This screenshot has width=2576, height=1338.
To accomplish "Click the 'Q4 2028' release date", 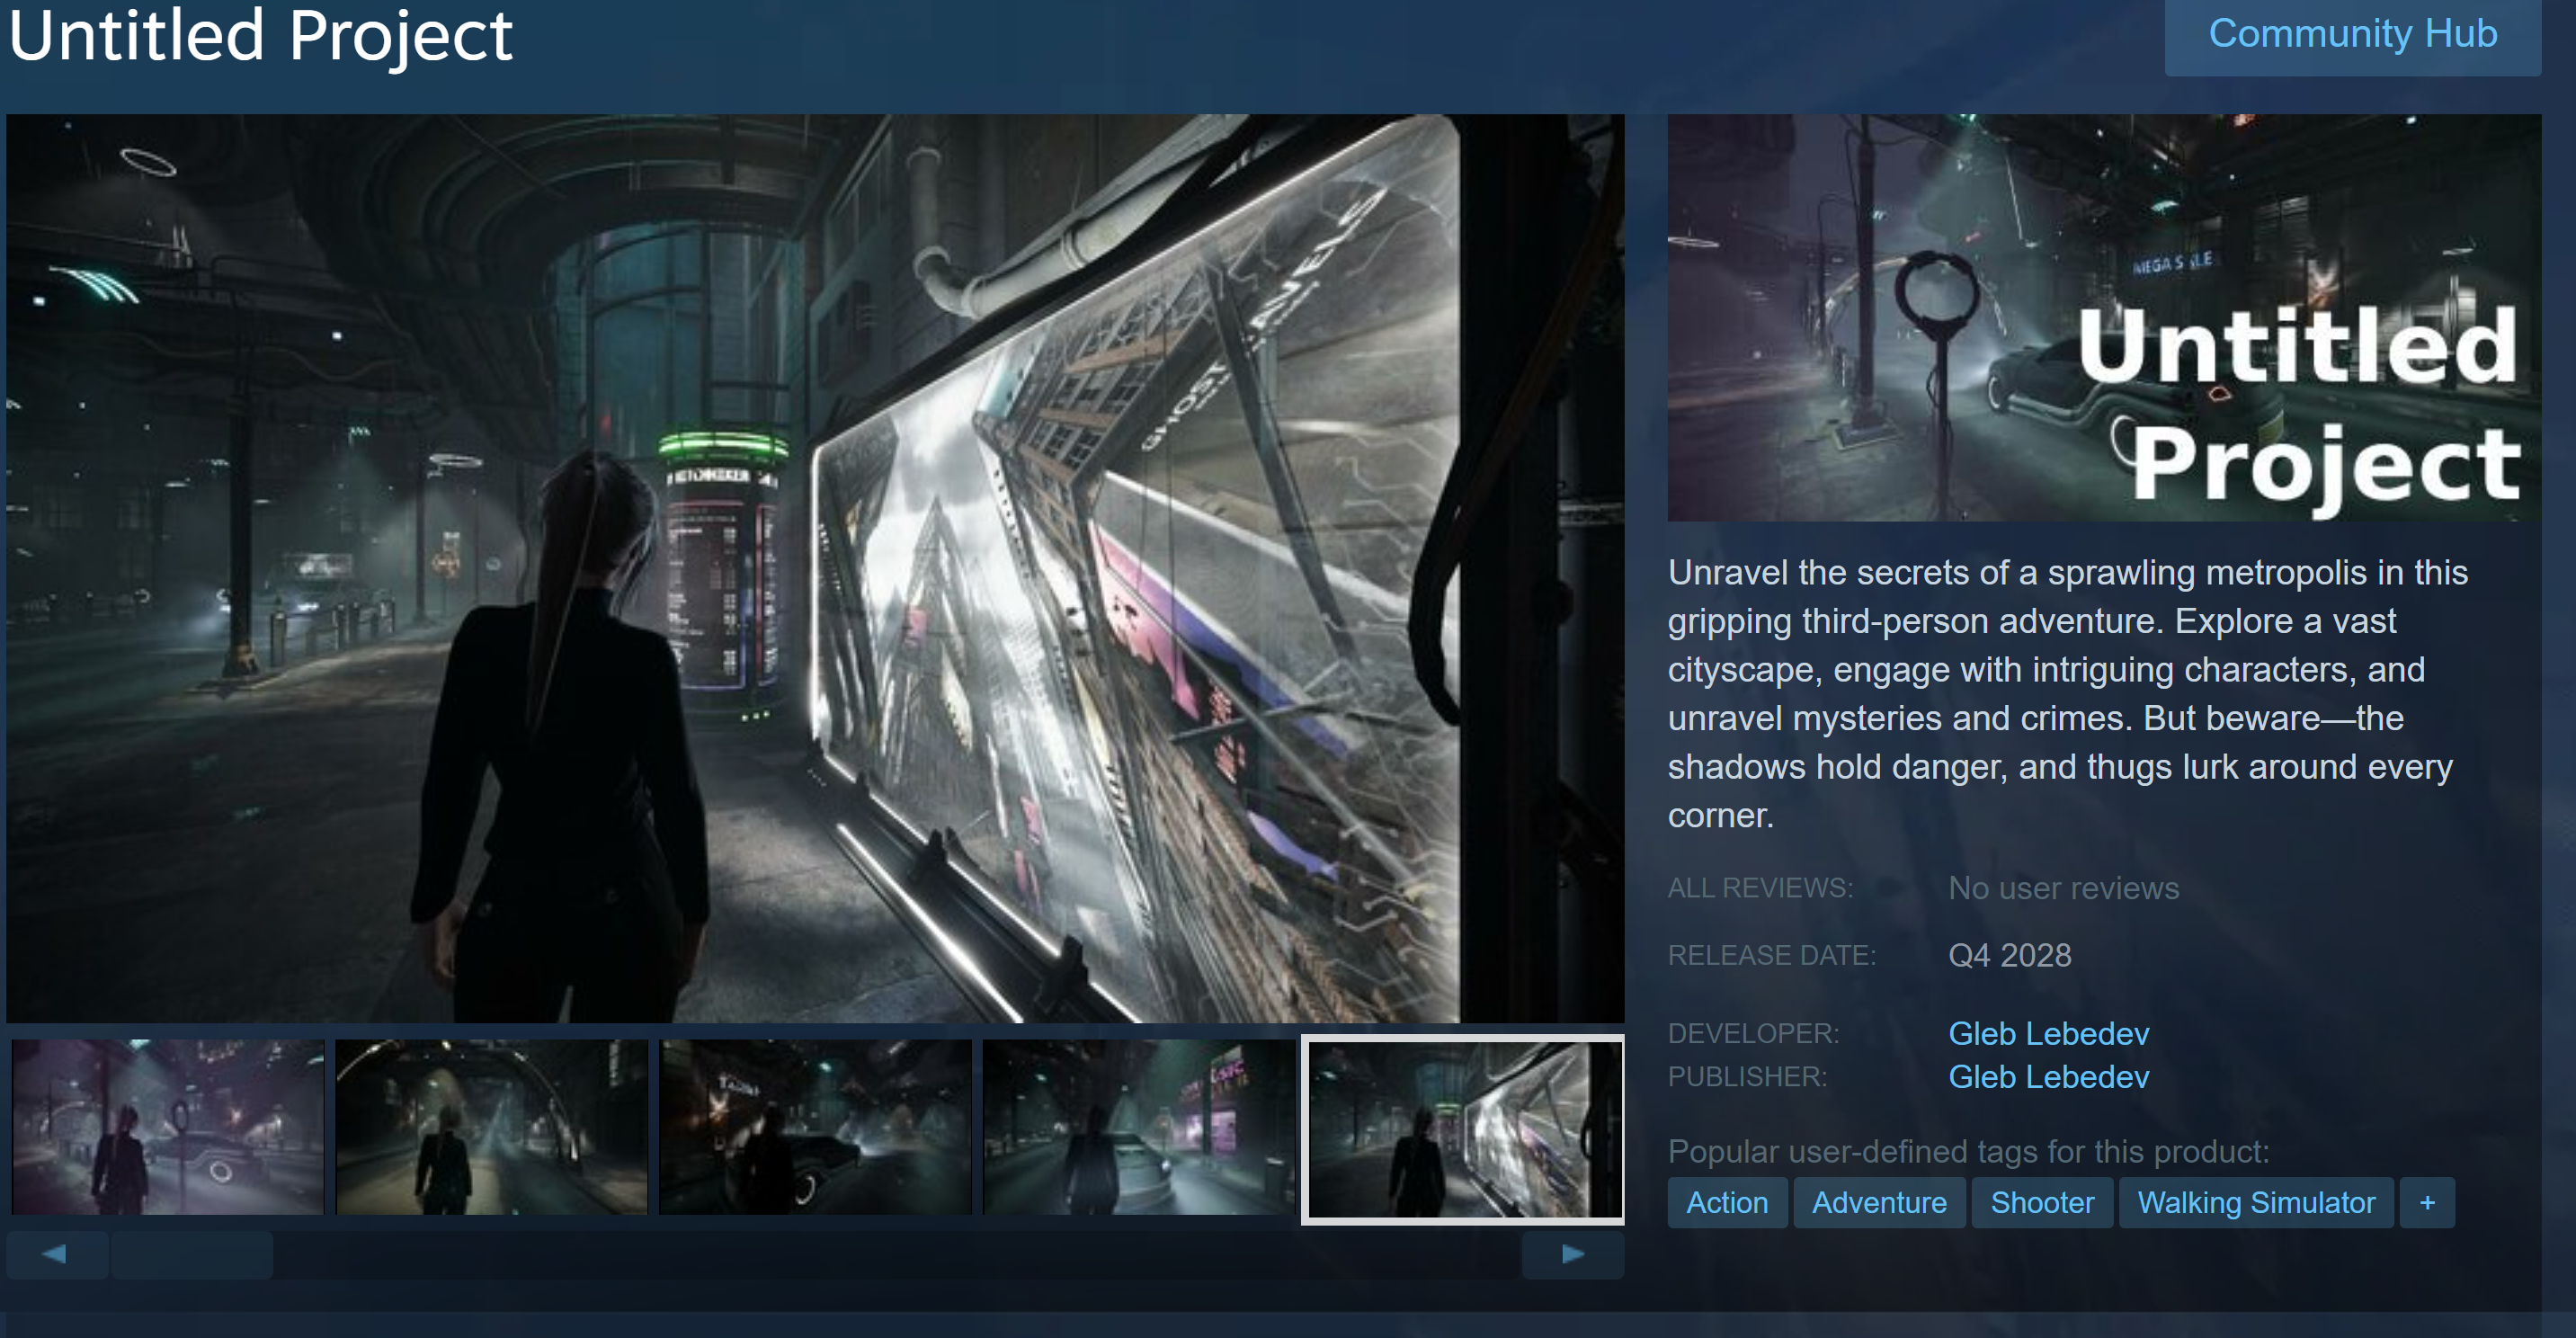I will [x=2009, y=955].
